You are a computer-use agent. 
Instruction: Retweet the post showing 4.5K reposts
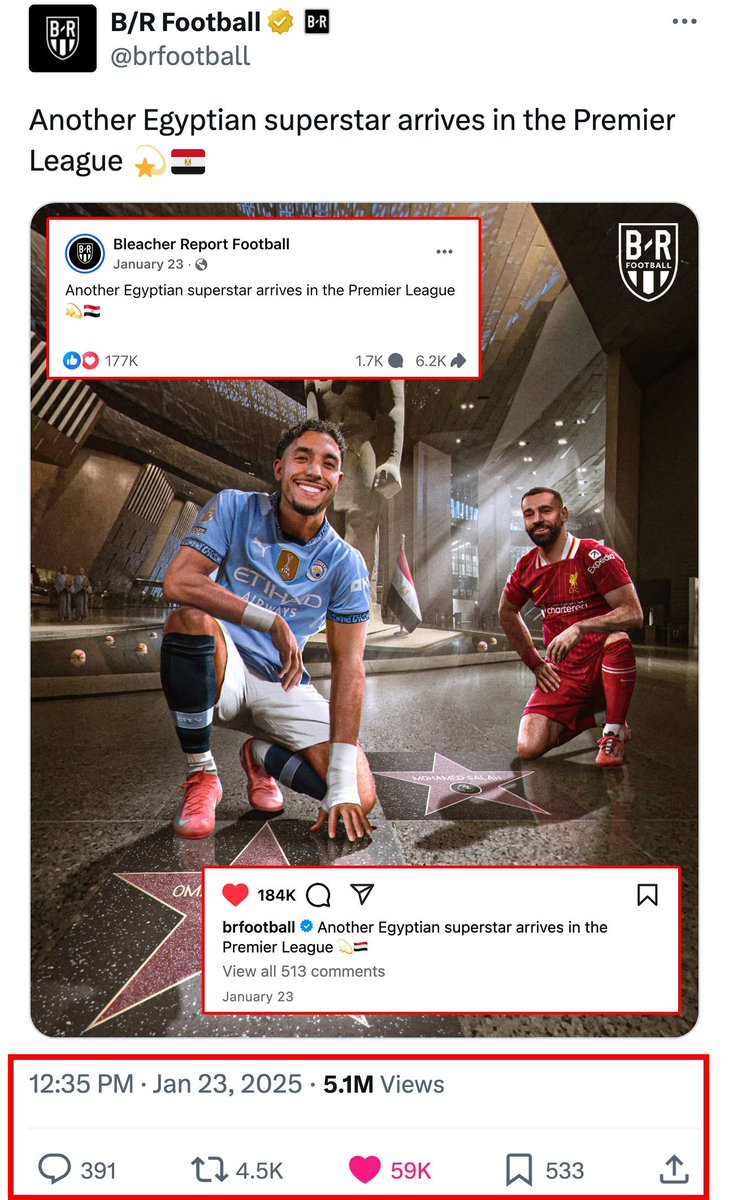[235, 1169]
